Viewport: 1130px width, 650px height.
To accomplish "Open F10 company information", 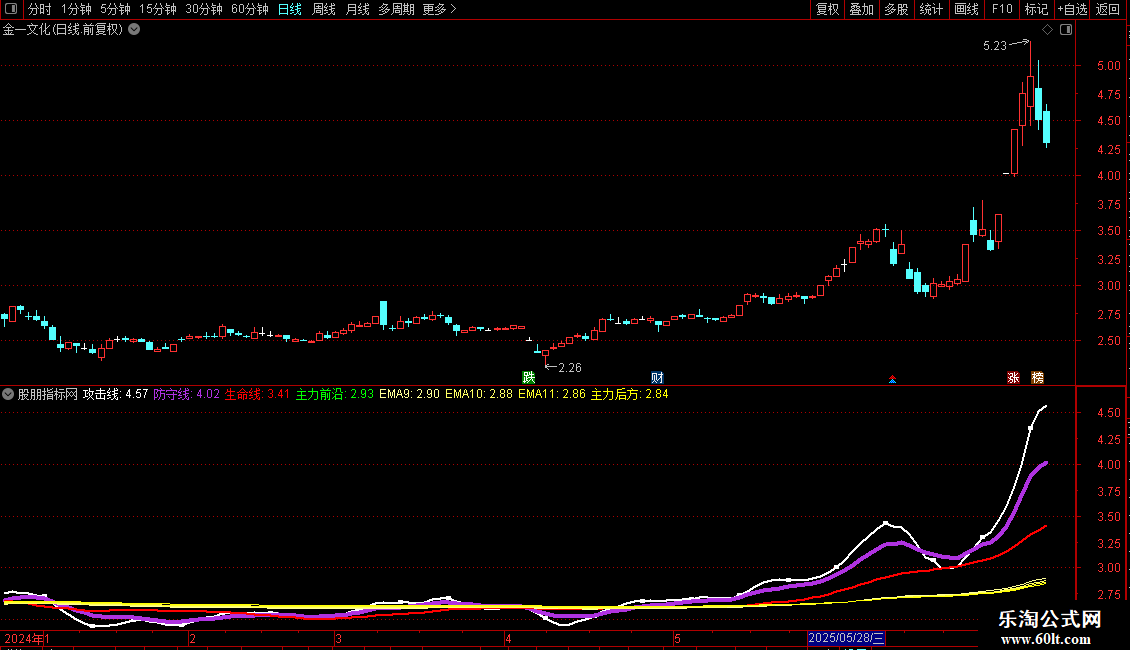I will click(x=1002, y=9).
